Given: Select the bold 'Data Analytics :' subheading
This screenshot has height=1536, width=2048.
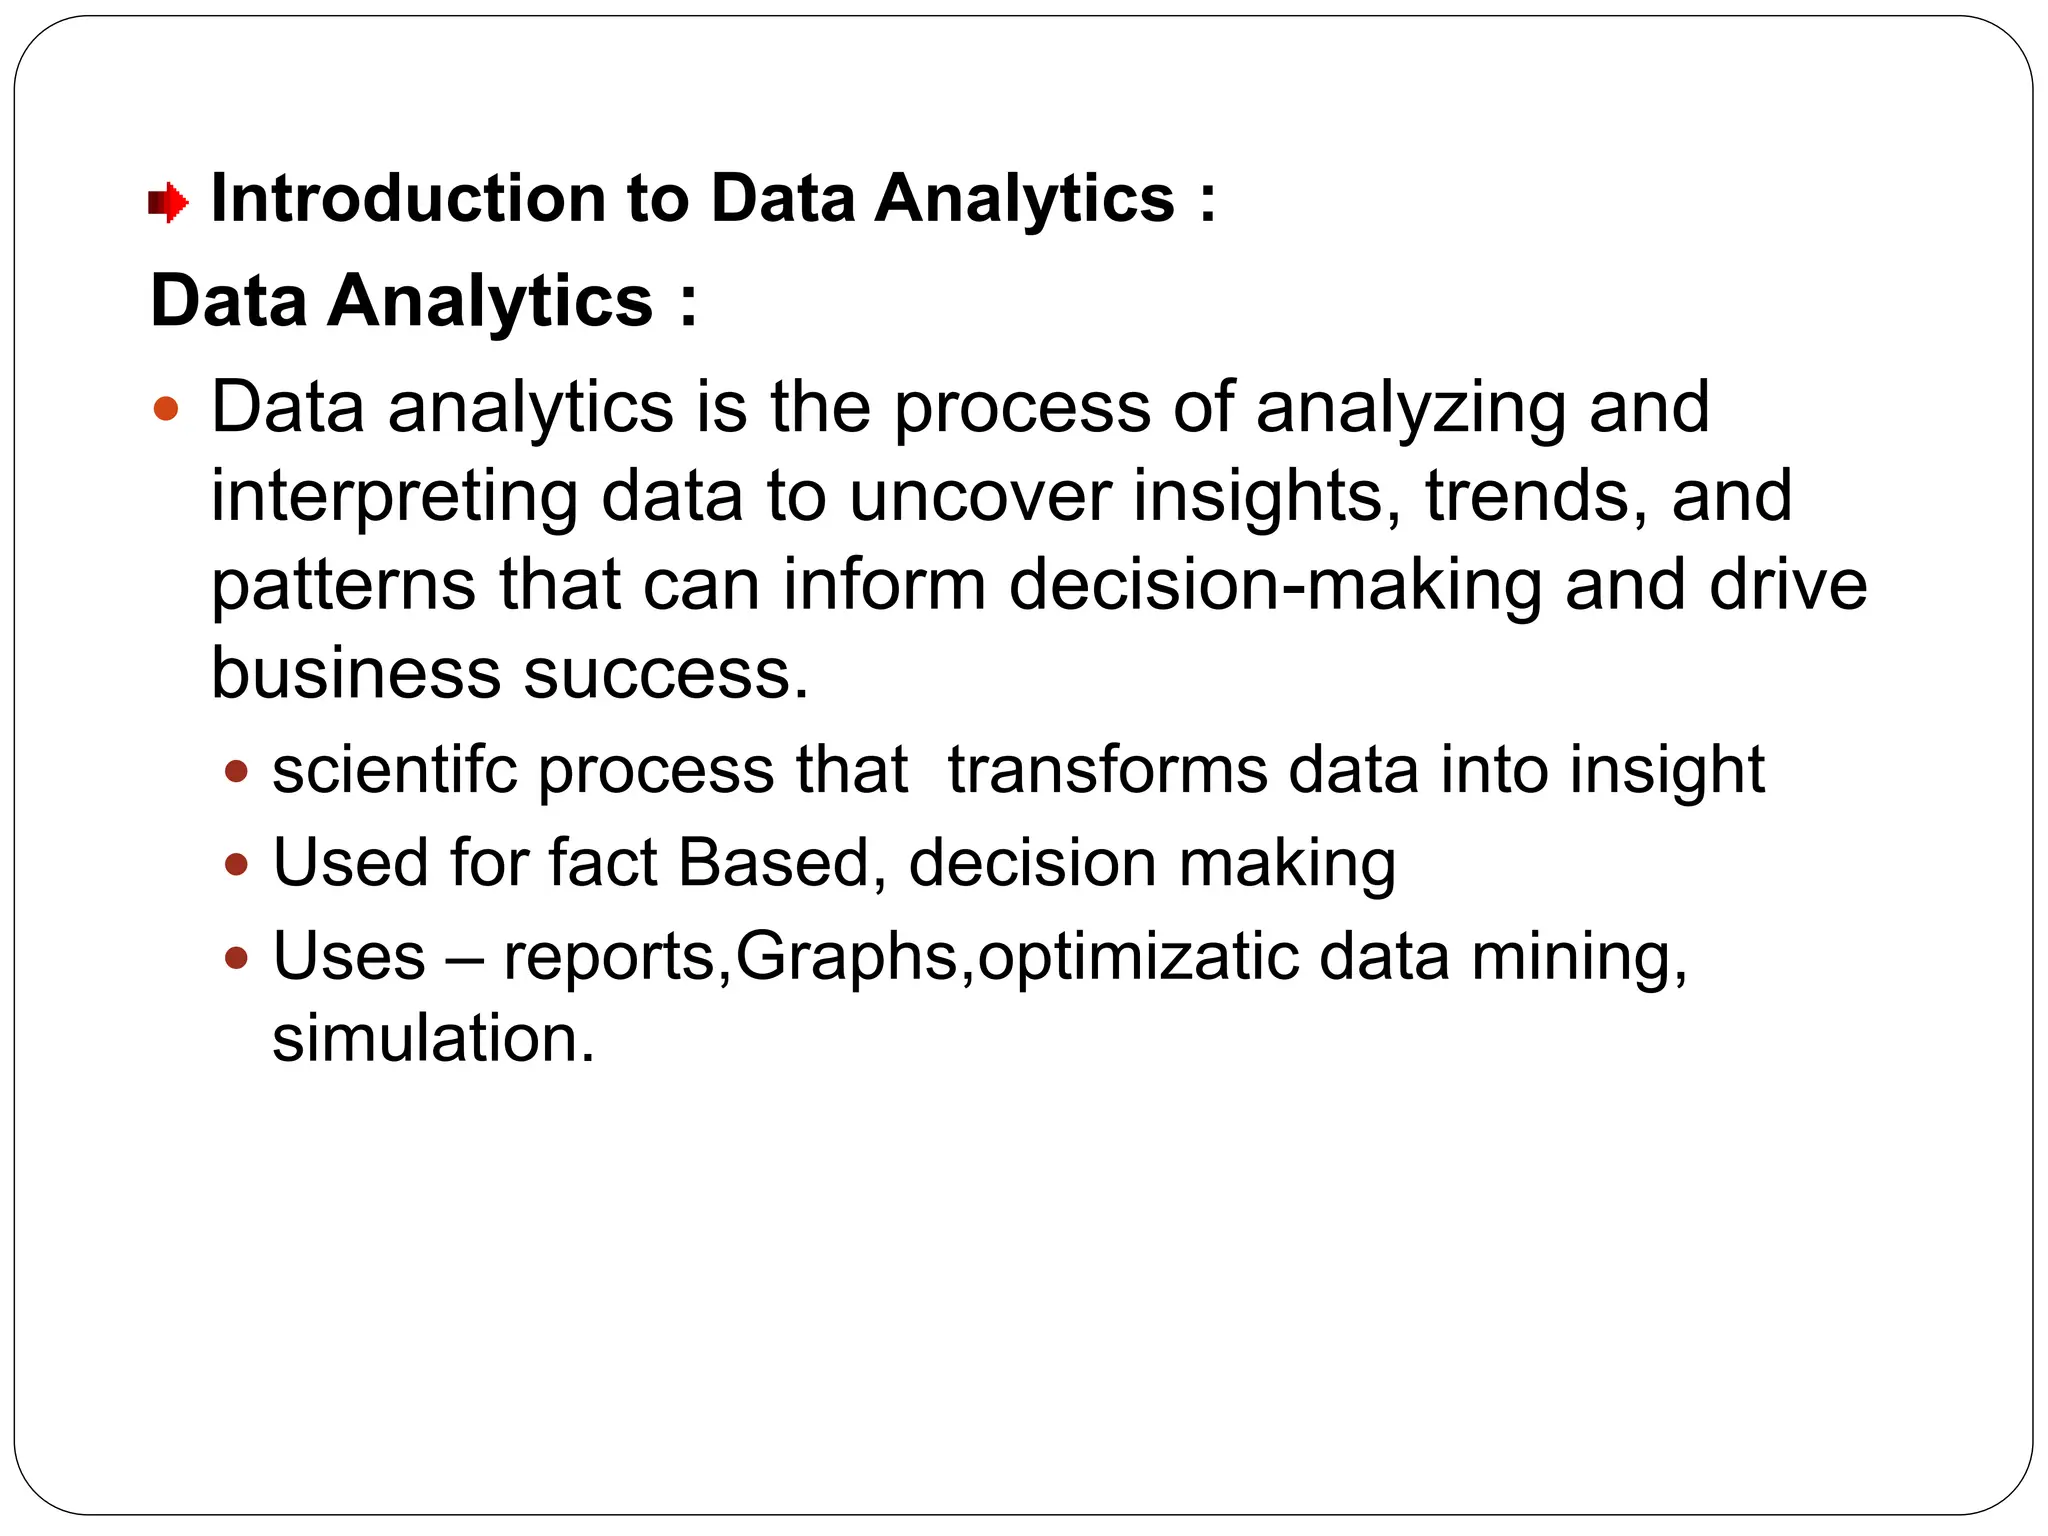Looking at the screenshot, I should 423,301.
